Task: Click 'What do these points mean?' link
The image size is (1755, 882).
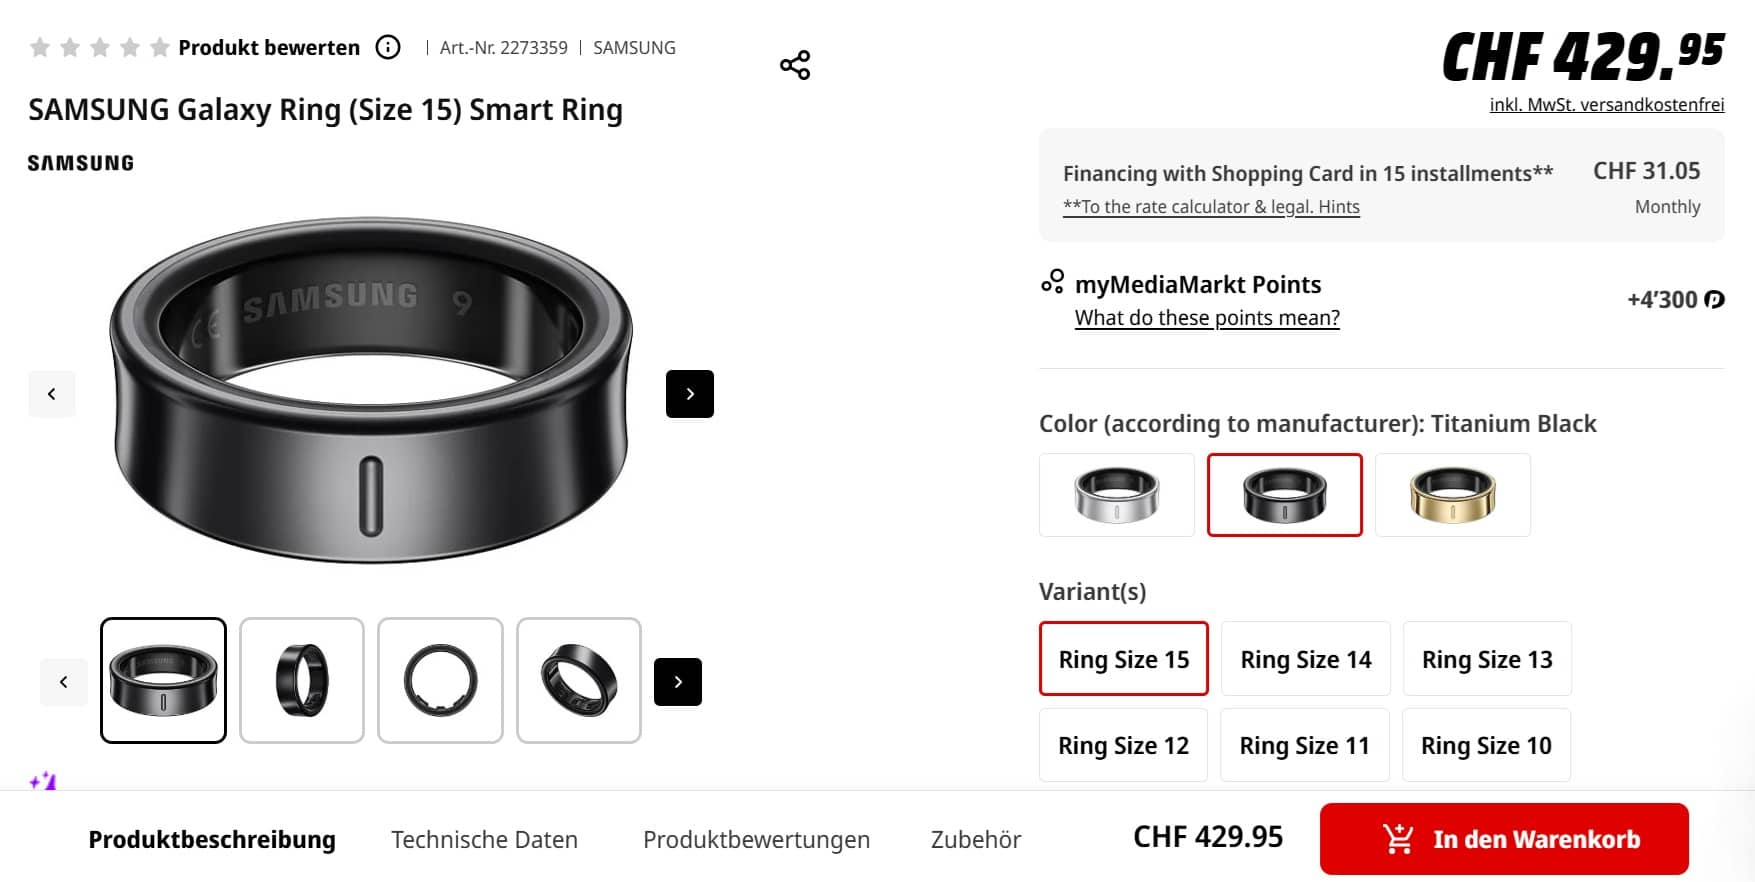Action: [1207, 318]
